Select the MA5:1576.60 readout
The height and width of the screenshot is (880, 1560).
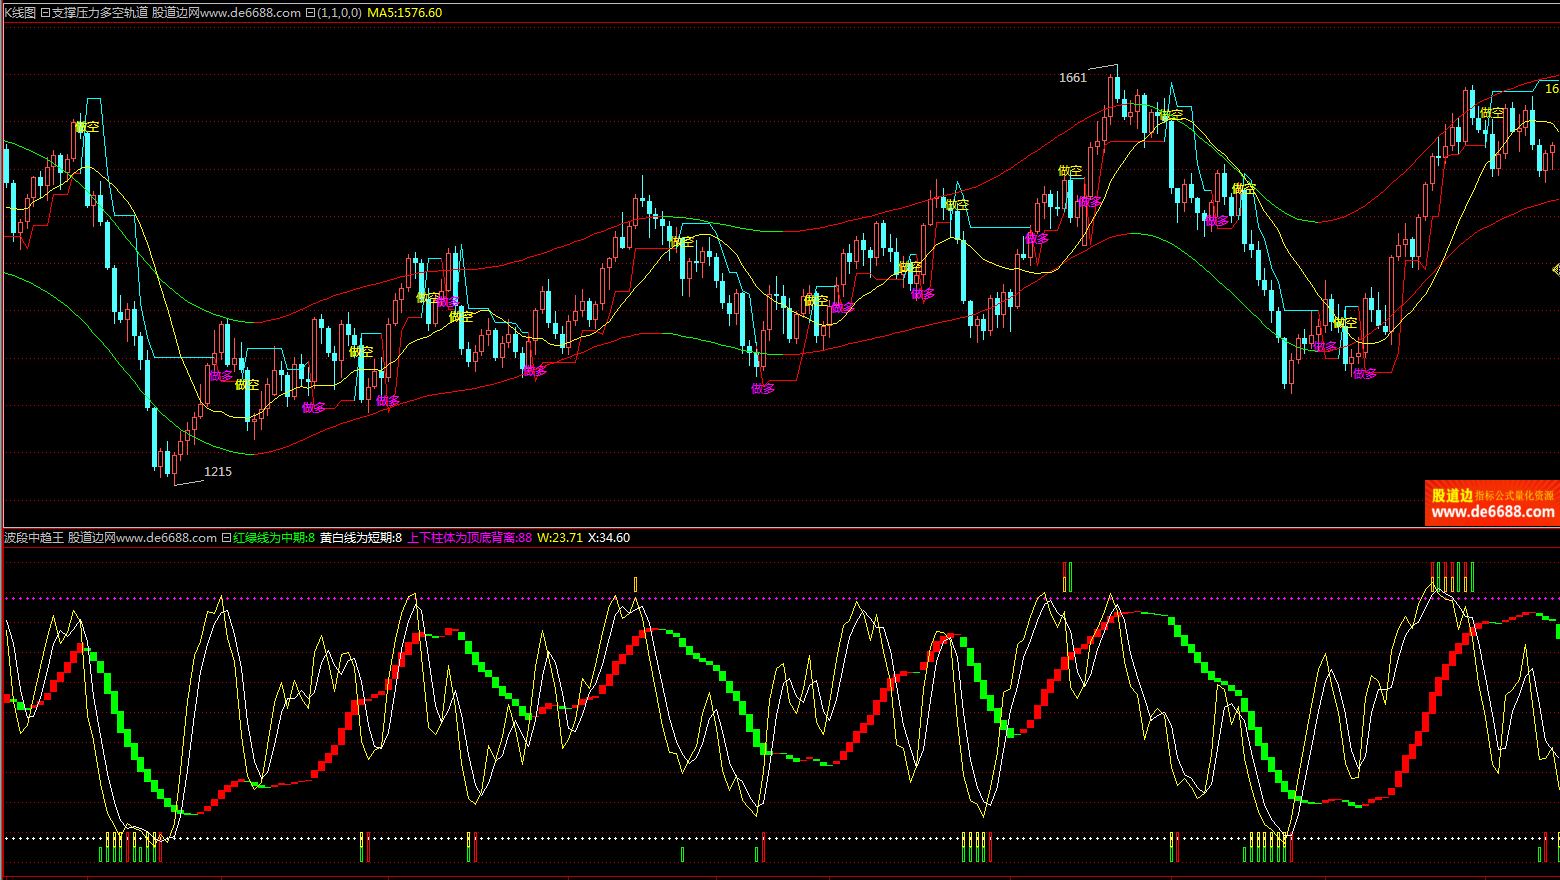404,13
